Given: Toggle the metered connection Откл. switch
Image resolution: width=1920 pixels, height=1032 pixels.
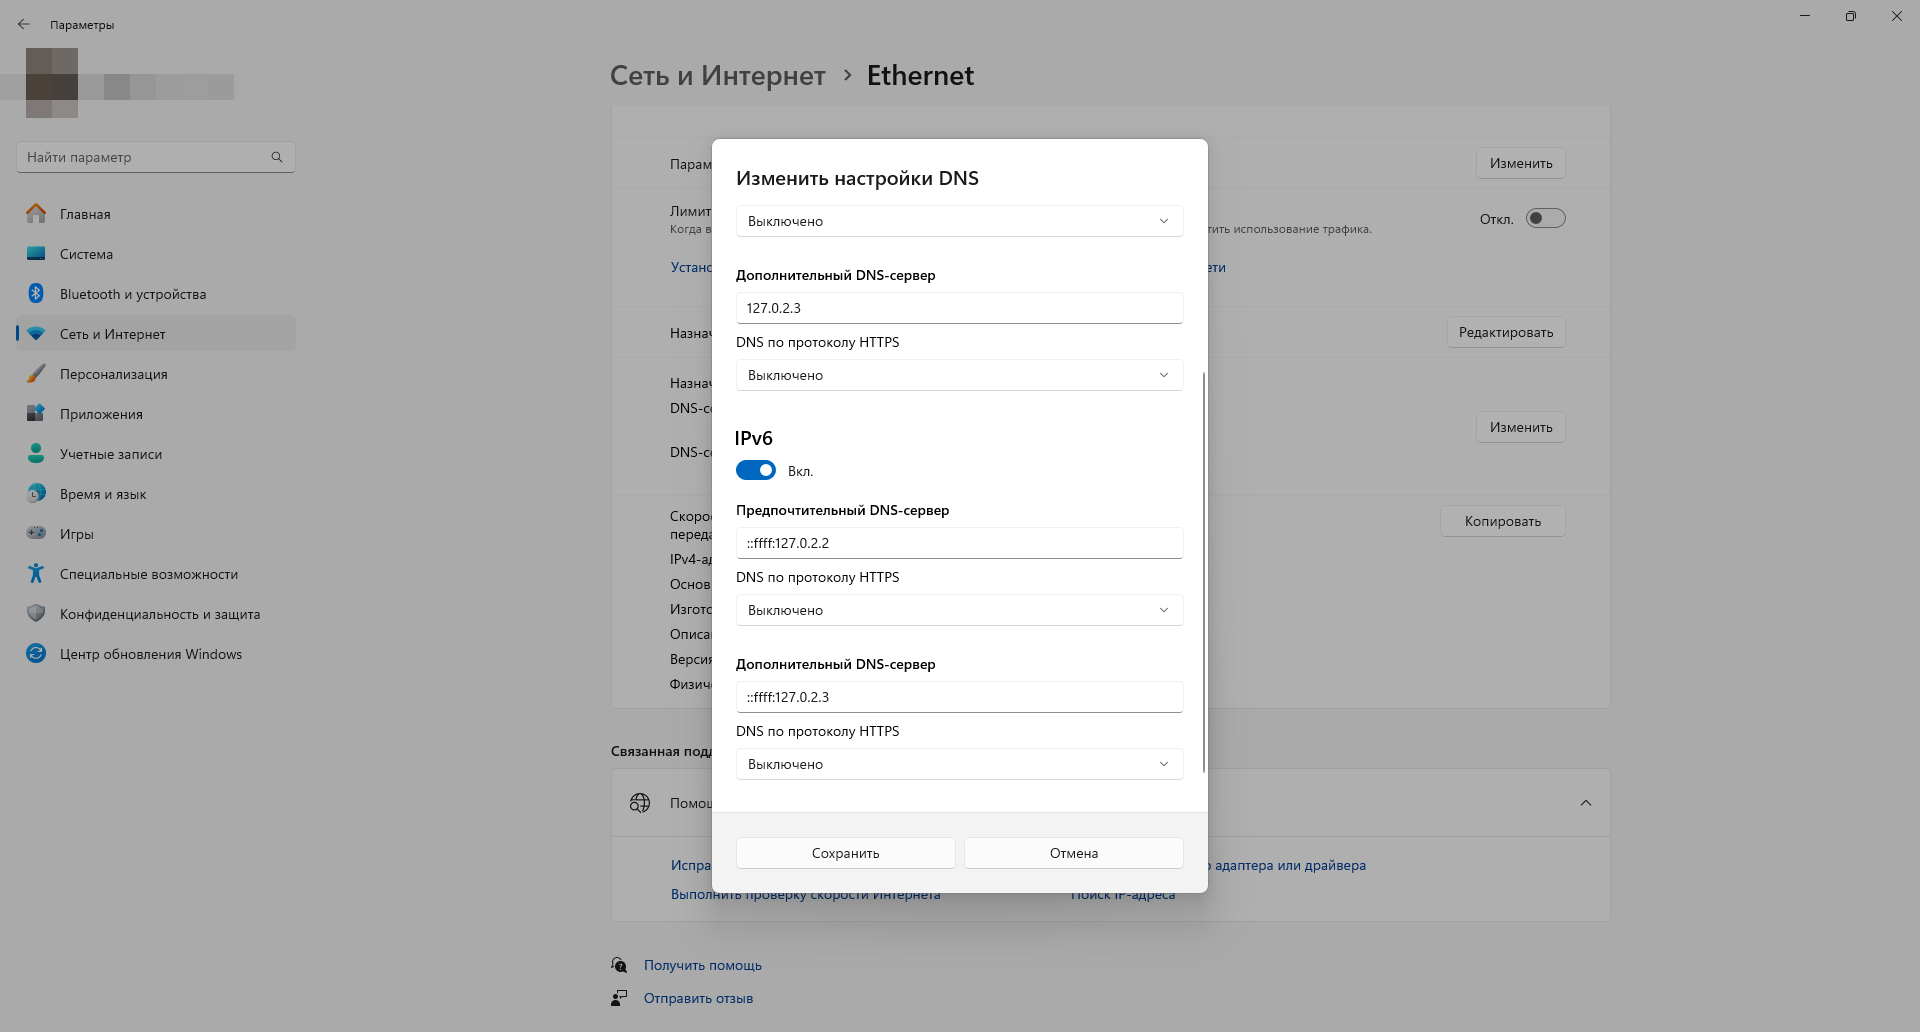Looking at the screenshot, I should [1545, 219].
